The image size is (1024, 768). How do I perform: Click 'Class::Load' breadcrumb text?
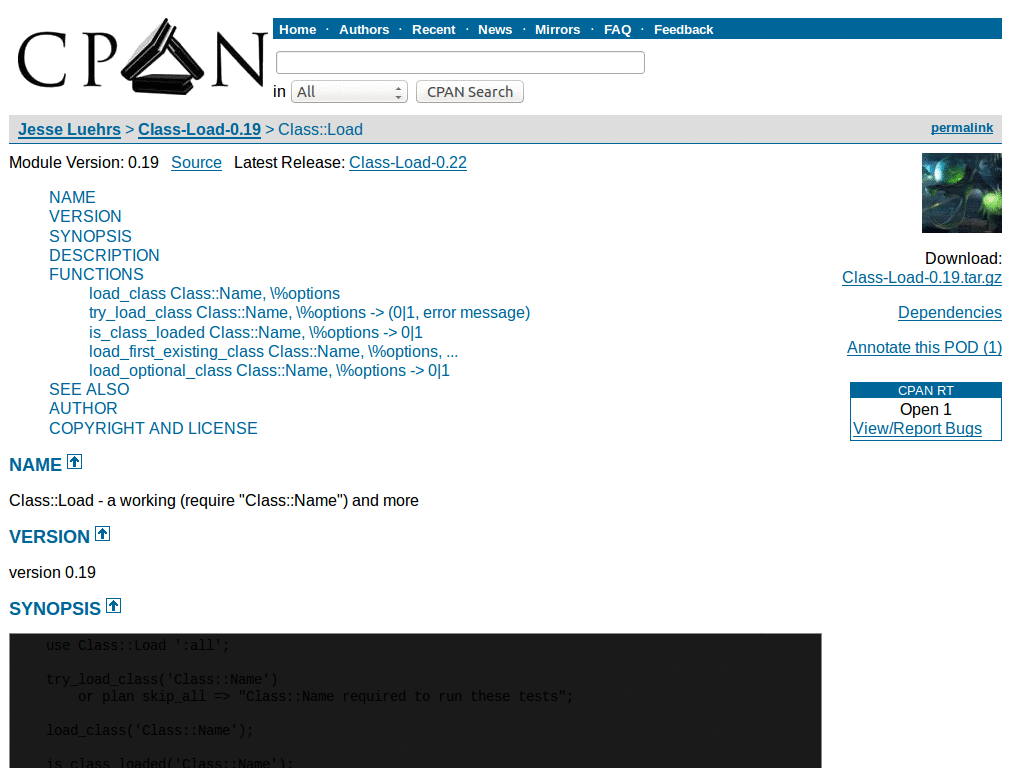pyautogui.click(x=320, y=129)
